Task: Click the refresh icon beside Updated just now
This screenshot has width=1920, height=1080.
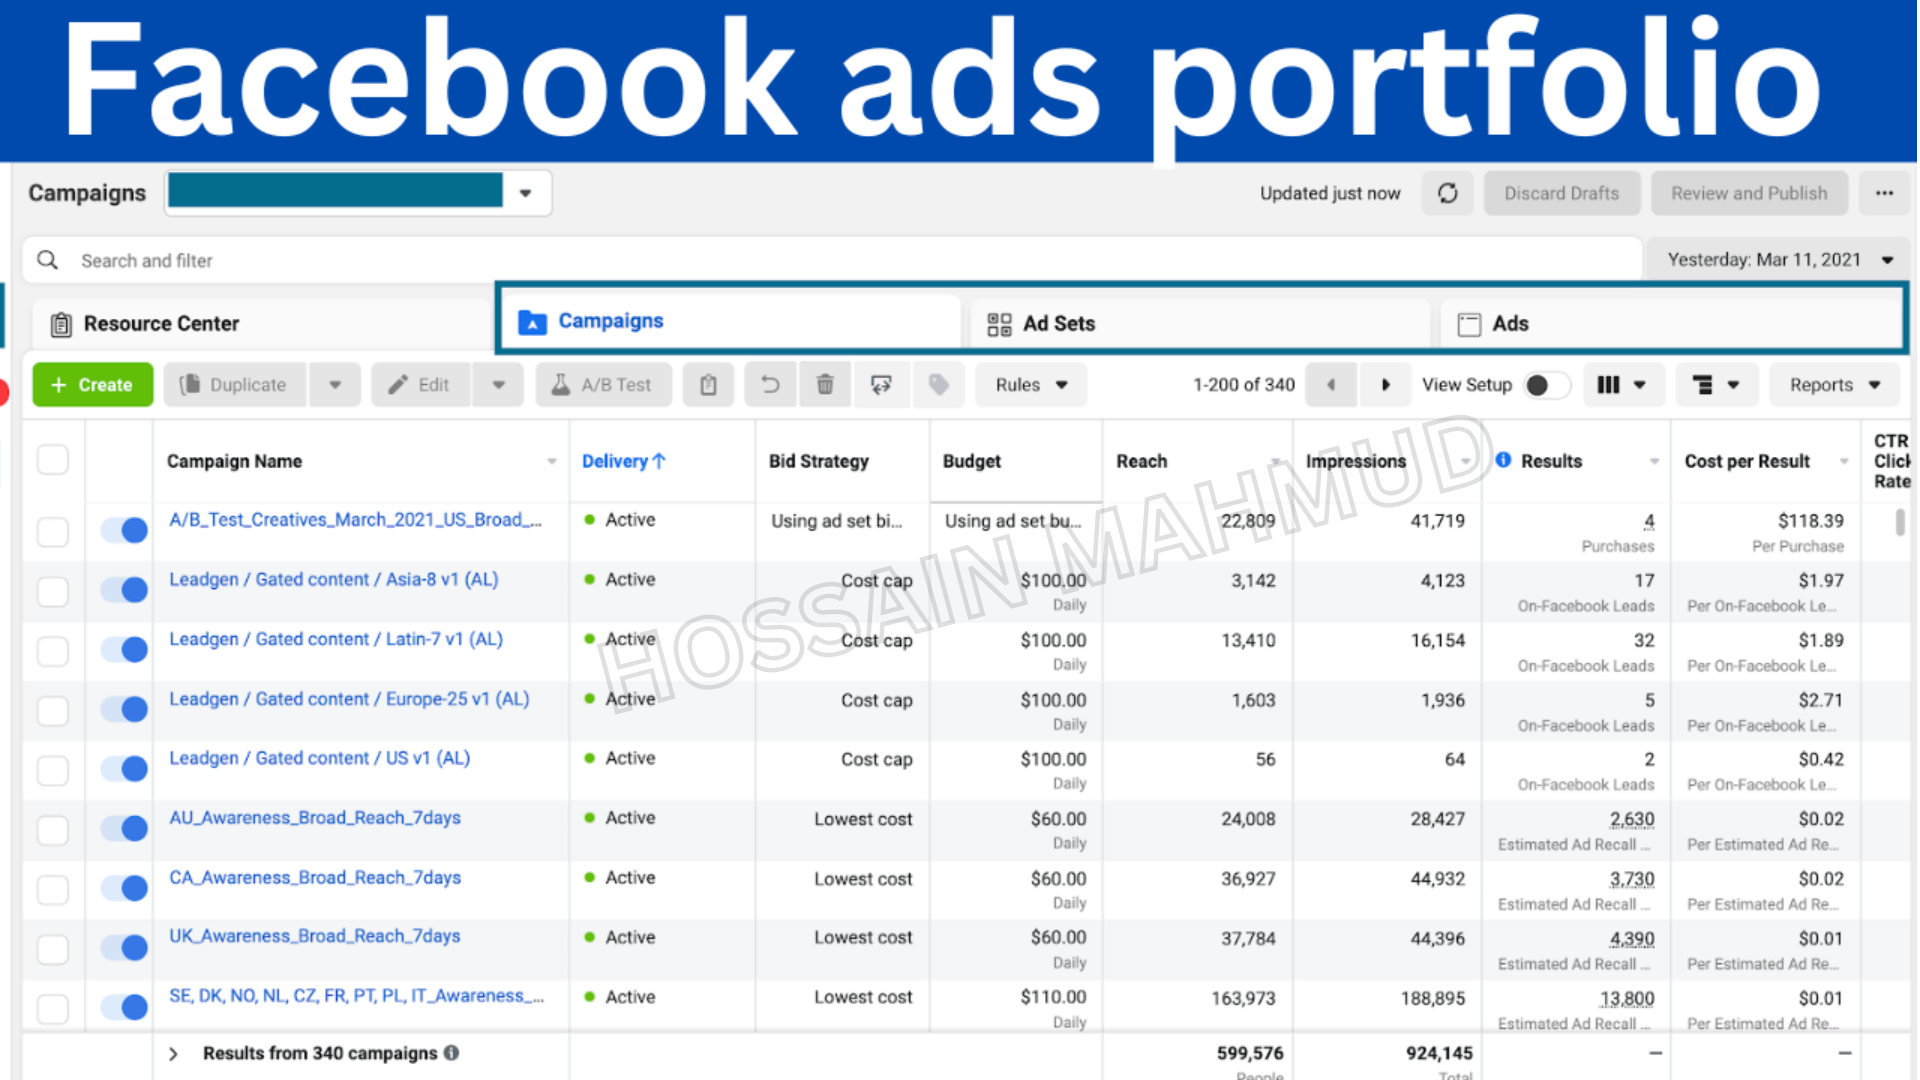Action: tap(1447, 193)
